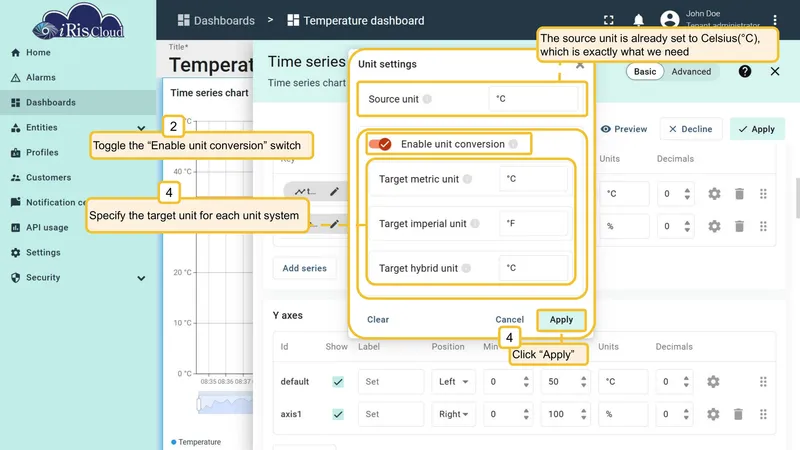The height and width of the screenshot is (450, 800).
Task: Click the Customers people icon
Action: click(x=15, y=178)
